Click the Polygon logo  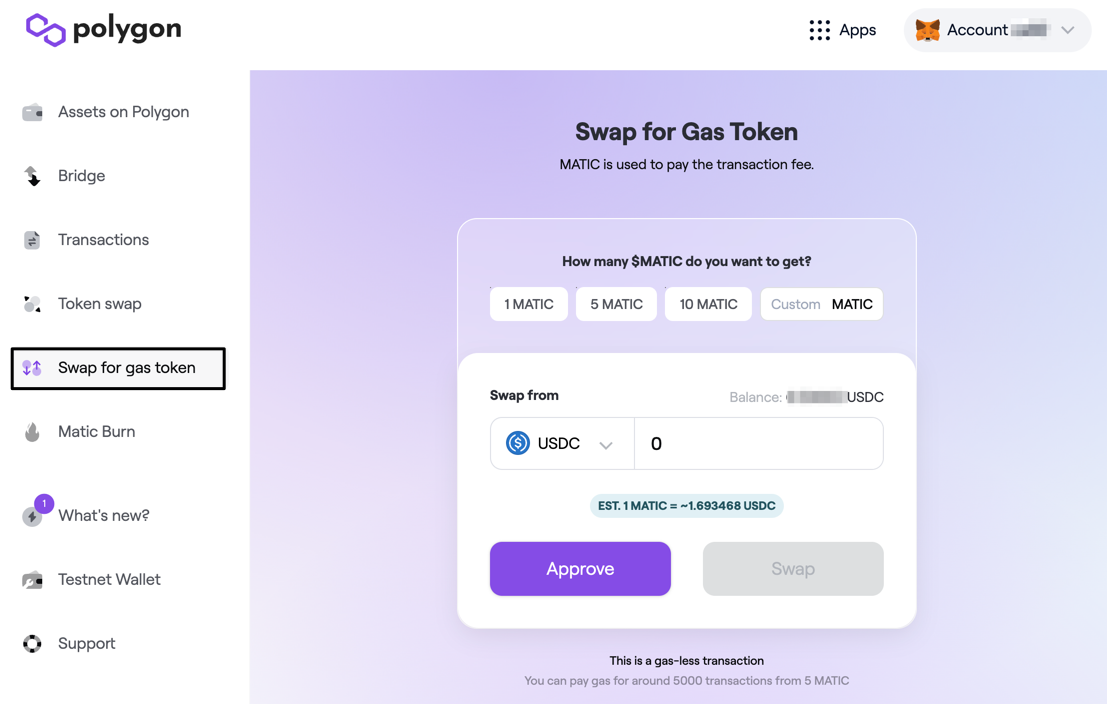103,30
